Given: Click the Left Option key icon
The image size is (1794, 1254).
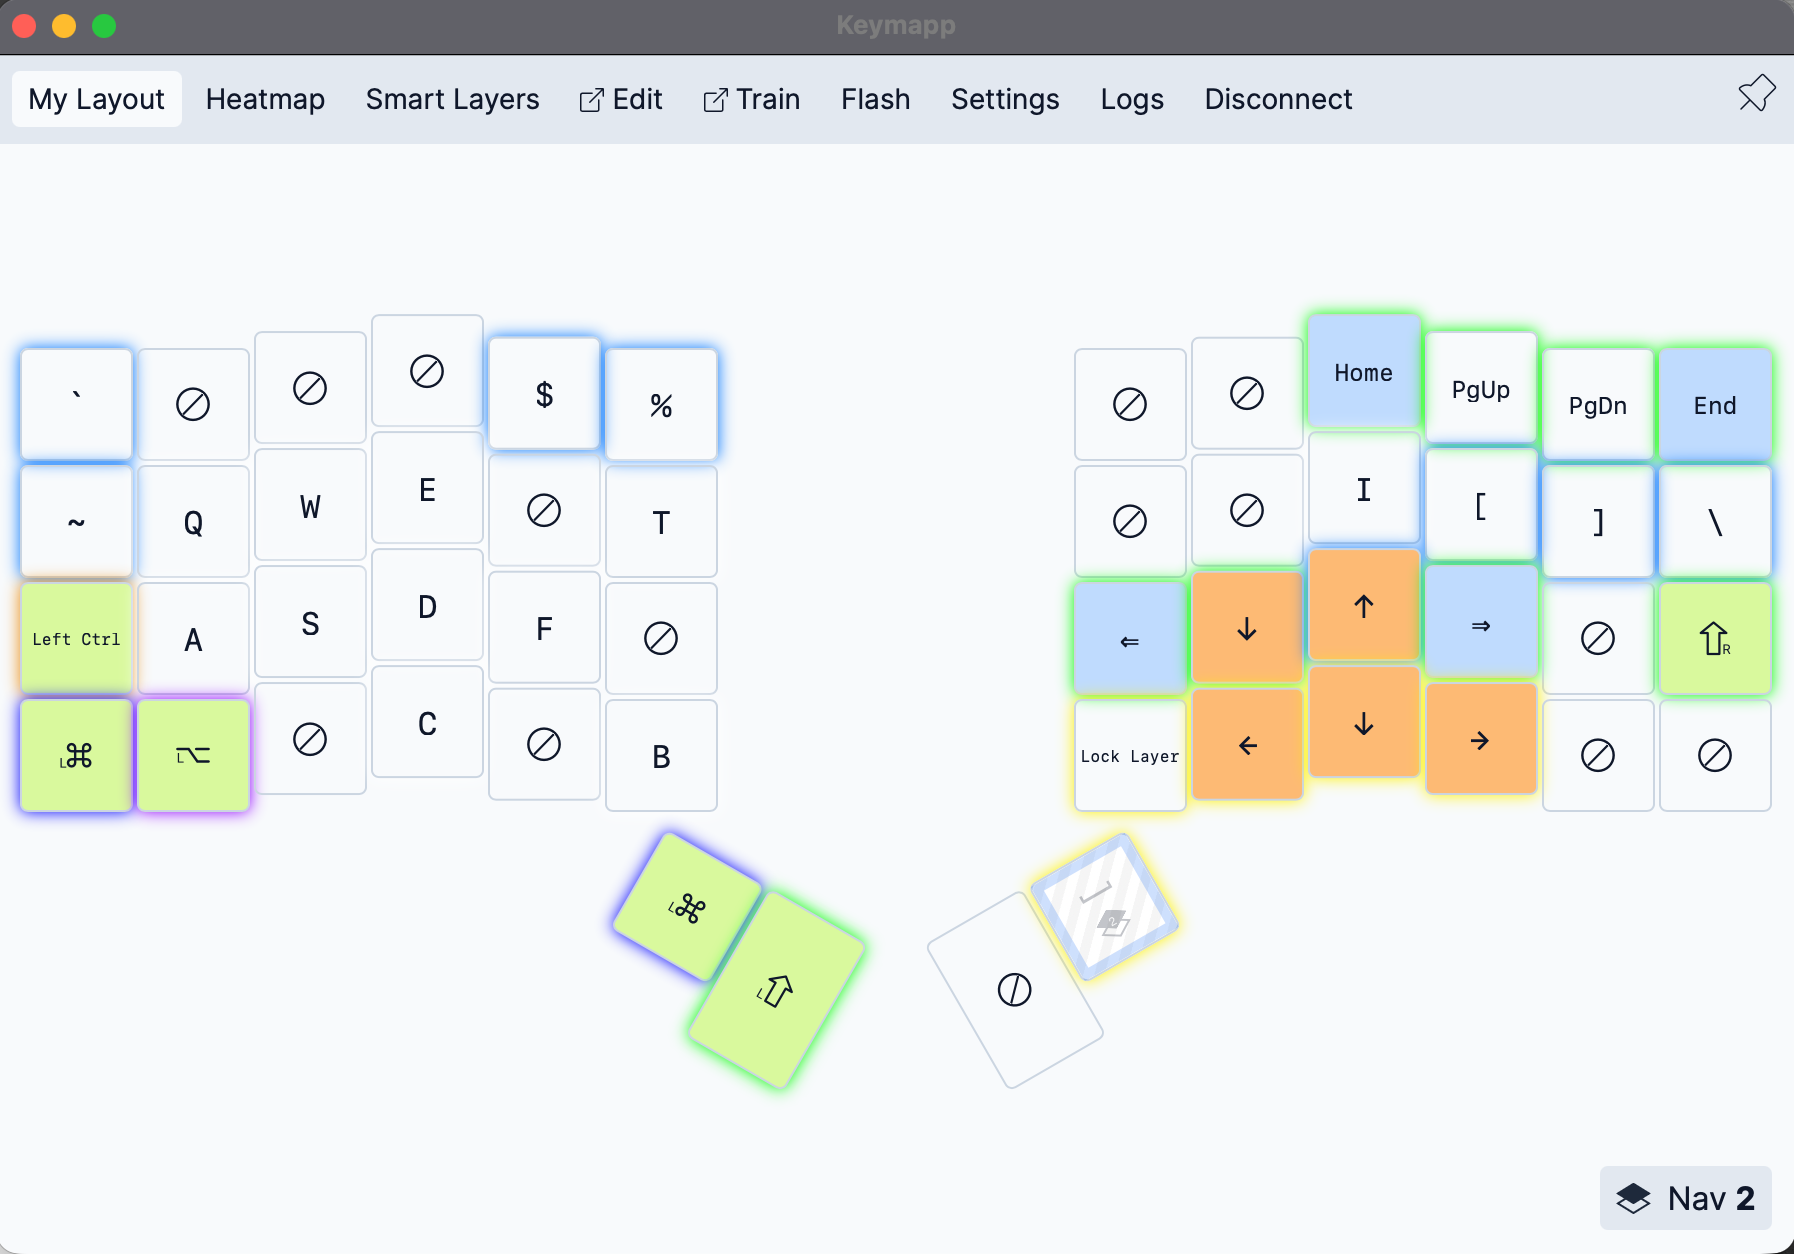Looking at the screenshot, I should click(x=193, y=755).
